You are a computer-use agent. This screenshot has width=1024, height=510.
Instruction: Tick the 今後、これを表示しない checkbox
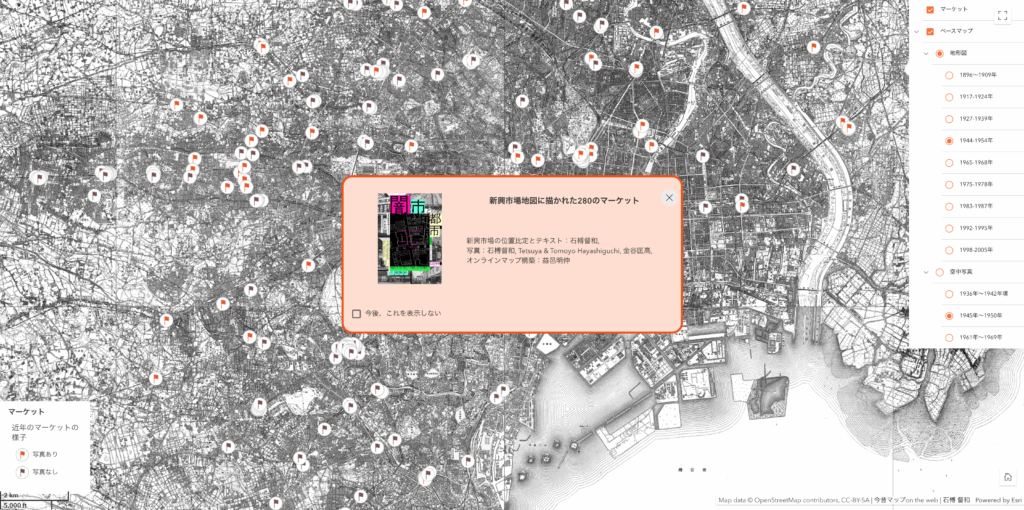coord(357,313)
